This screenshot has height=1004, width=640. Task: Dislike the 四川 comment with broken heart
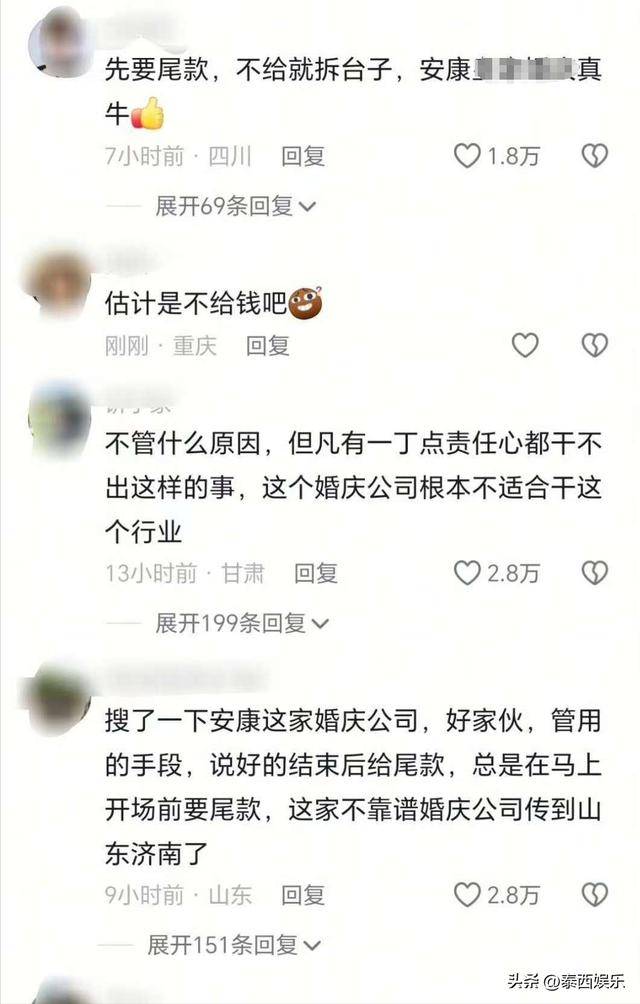click(595, 156)
